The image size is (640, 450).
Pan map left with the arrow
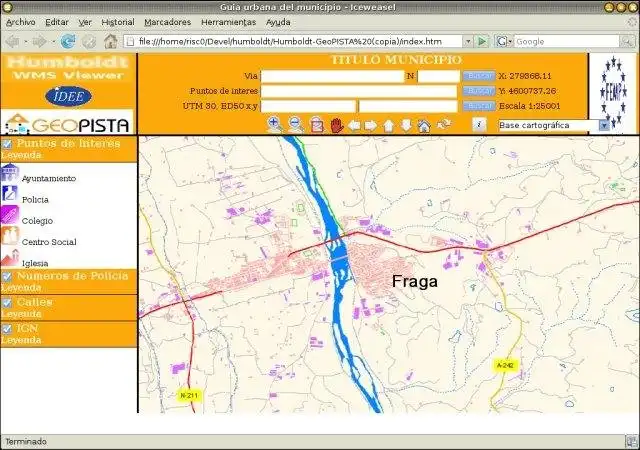[x=353, y=125]
